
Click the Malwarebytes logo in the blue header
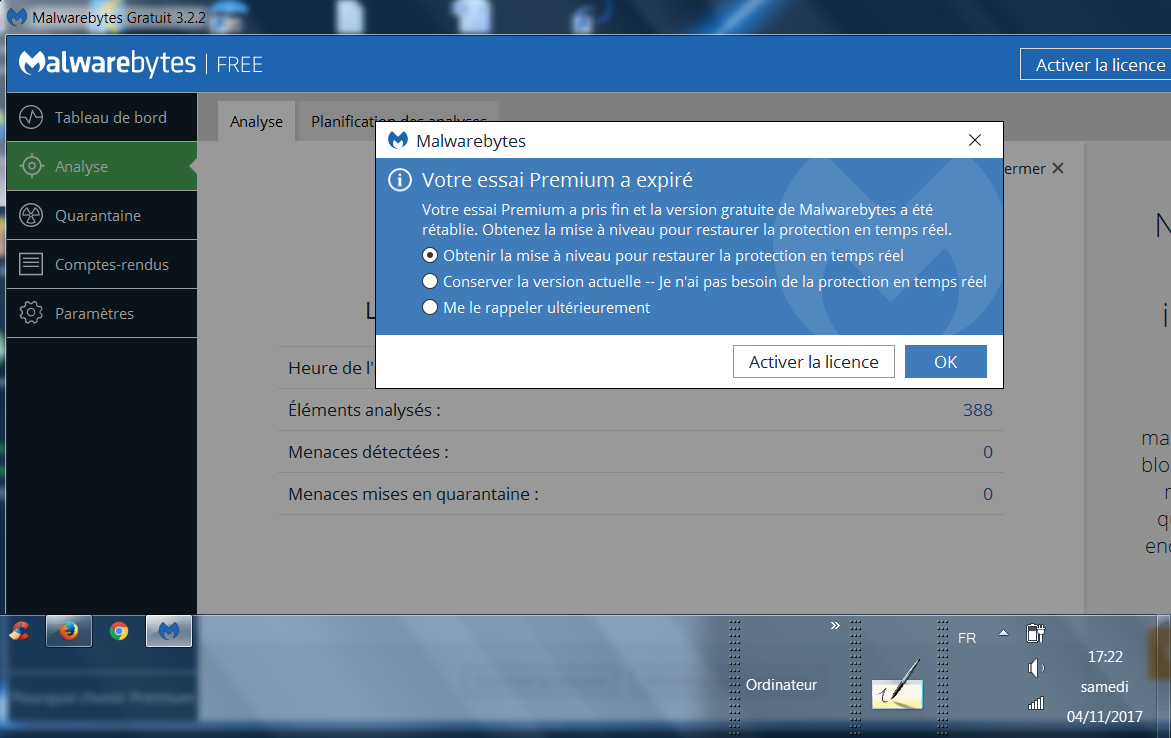pos(108,63)
